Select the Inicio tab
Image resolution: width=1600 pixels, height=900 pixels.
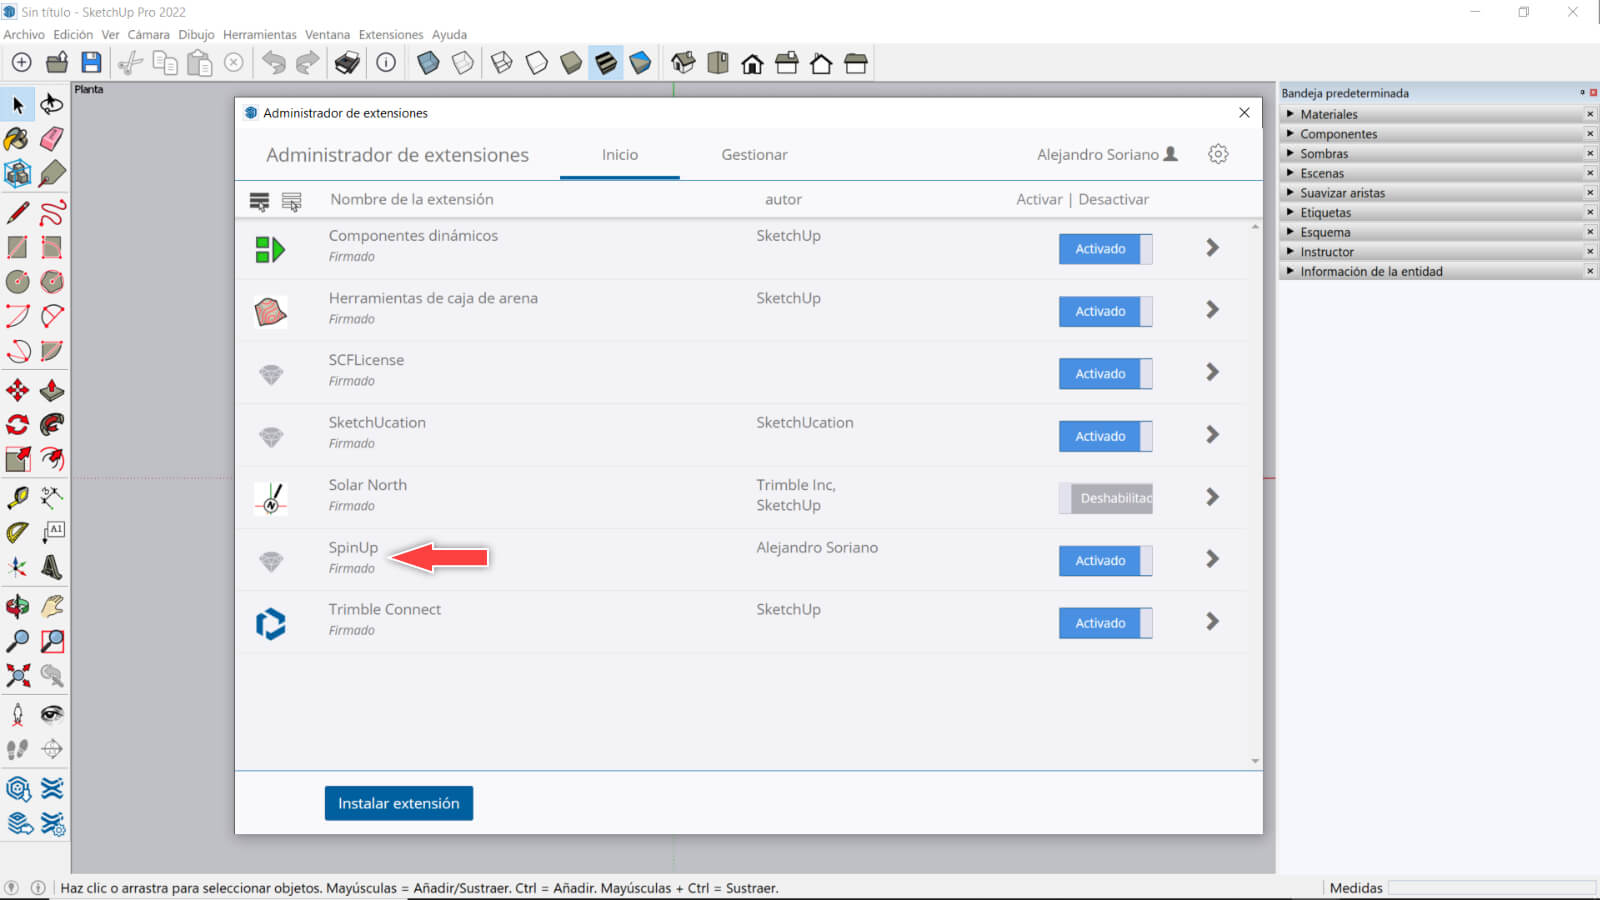(620, 155)
